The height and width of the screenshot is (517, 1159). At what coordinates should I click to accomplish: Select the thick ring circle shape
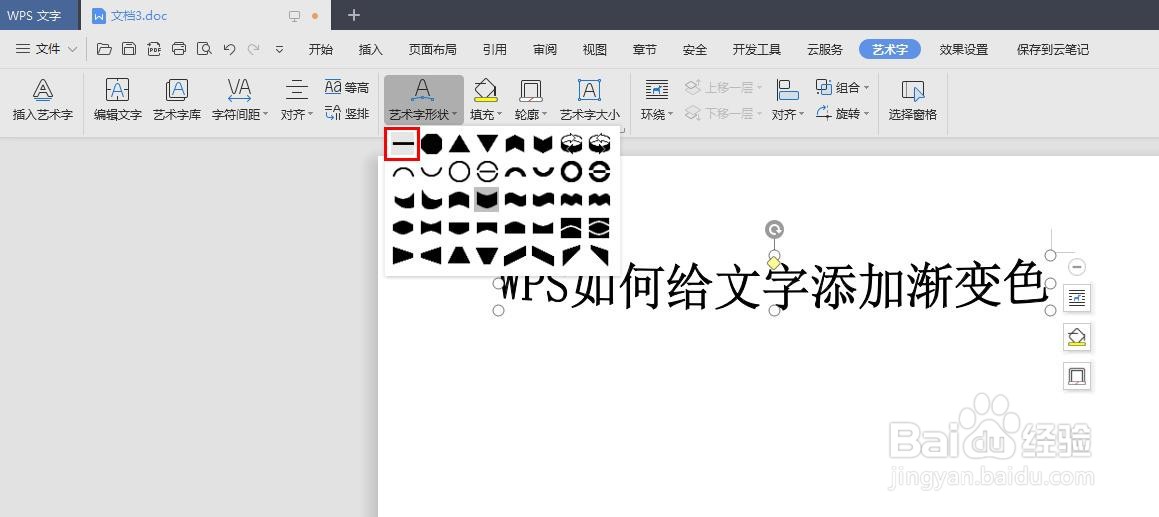point(571,172)
